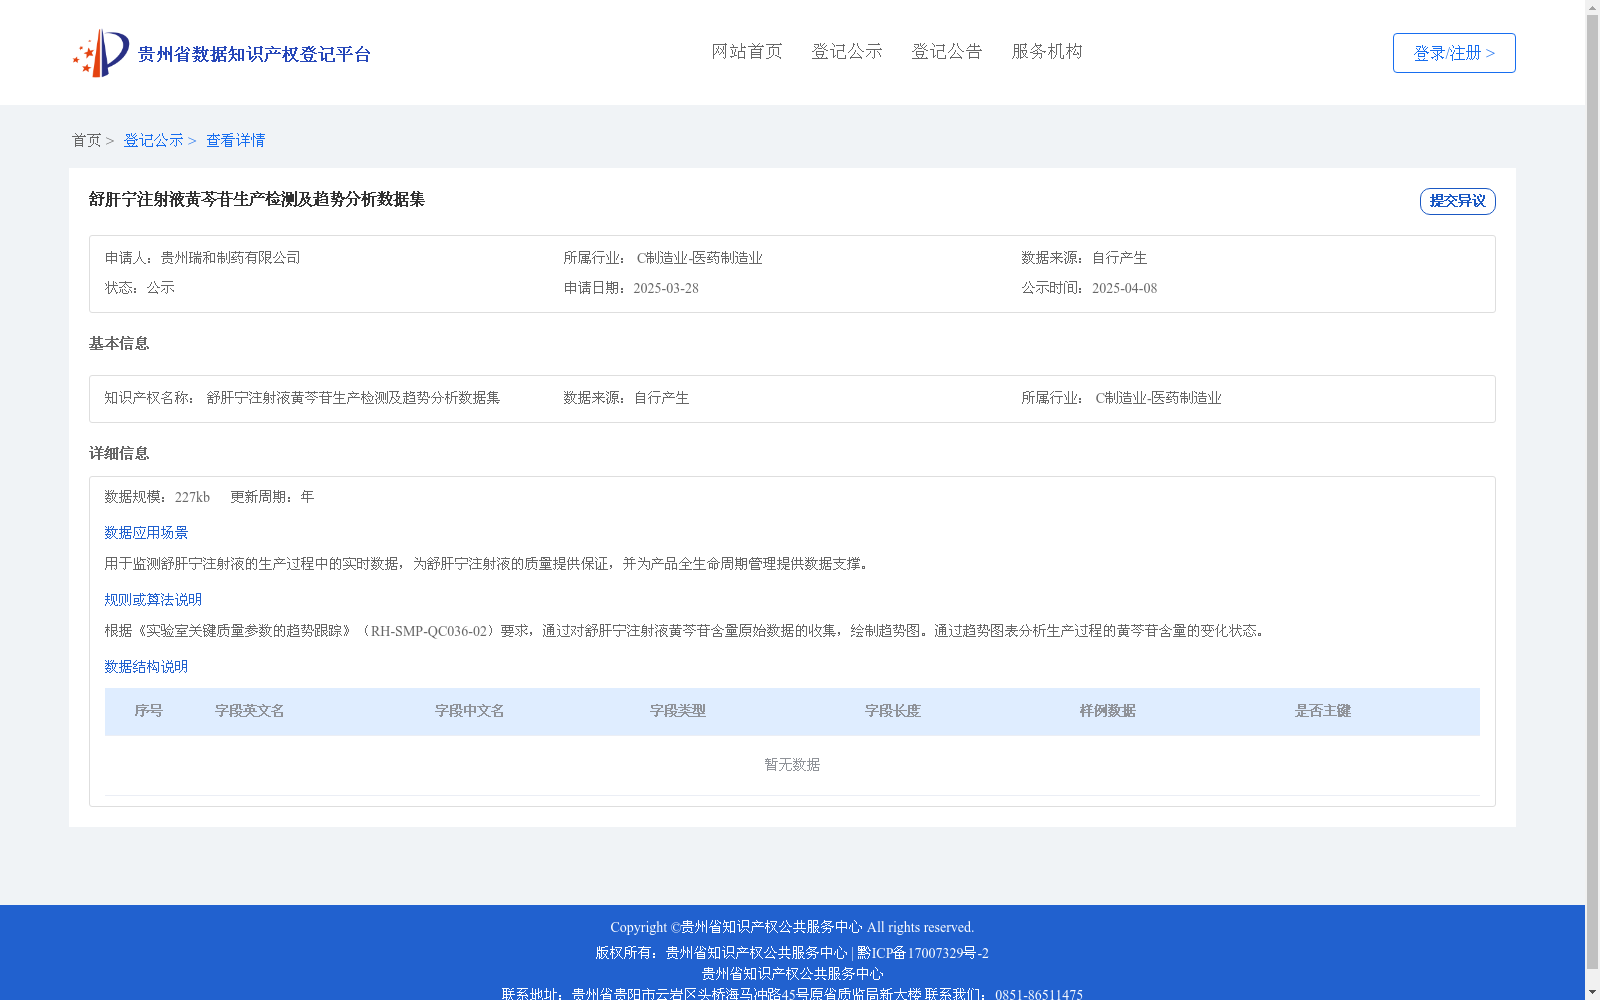The image size is (1600, 1000).
Task: Click the 首页 breadcrumb link
Action: [x=86, y=140]
